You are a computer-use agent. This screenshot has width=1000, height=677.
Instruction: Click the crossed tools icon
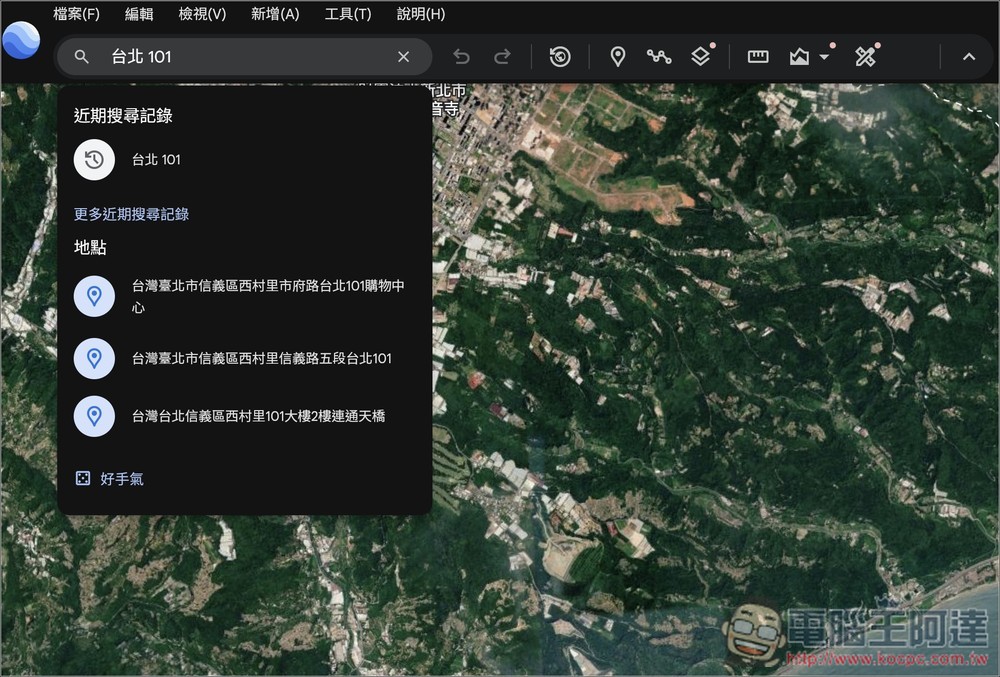pos(865,57)
